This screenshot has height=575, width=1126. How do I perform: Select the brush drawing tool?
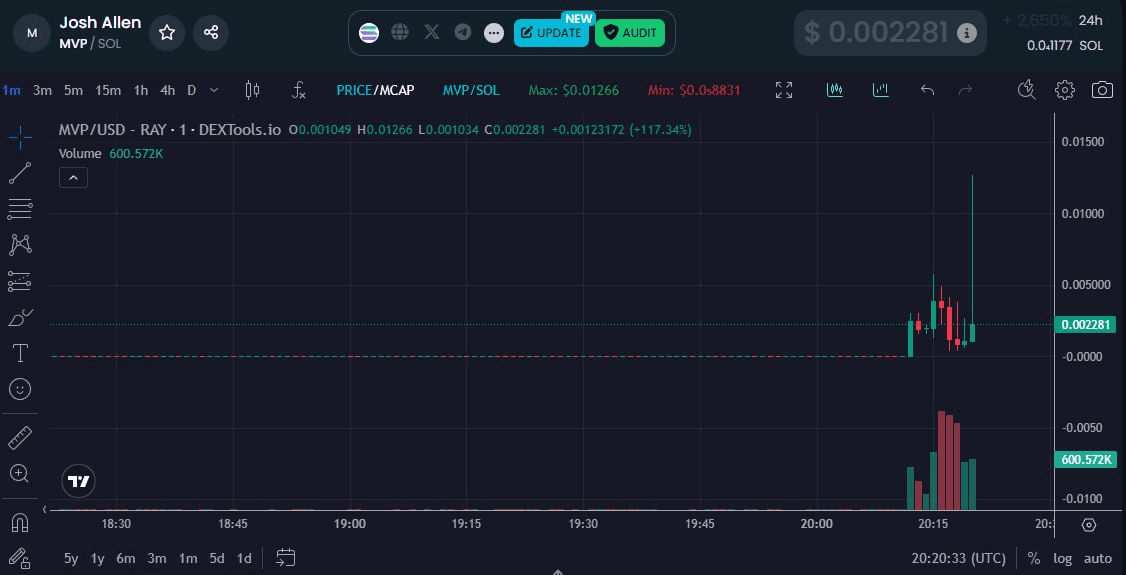coord(20,317)
